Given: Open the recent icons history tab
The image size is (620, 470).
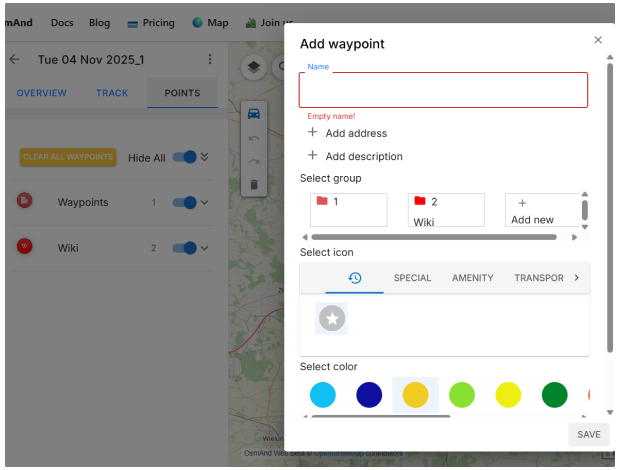Looking at the screenshot, I should [x=354, y=278].
